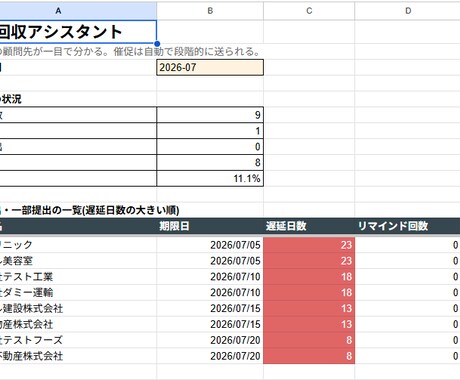
Task: Click the date 2026/07/20 in the テストフーズ row
Action: (x=210, y=340)
